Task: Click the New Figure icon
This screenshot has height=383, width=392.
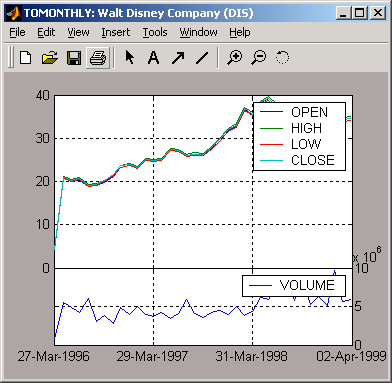Action: click(x=26, y=58)
